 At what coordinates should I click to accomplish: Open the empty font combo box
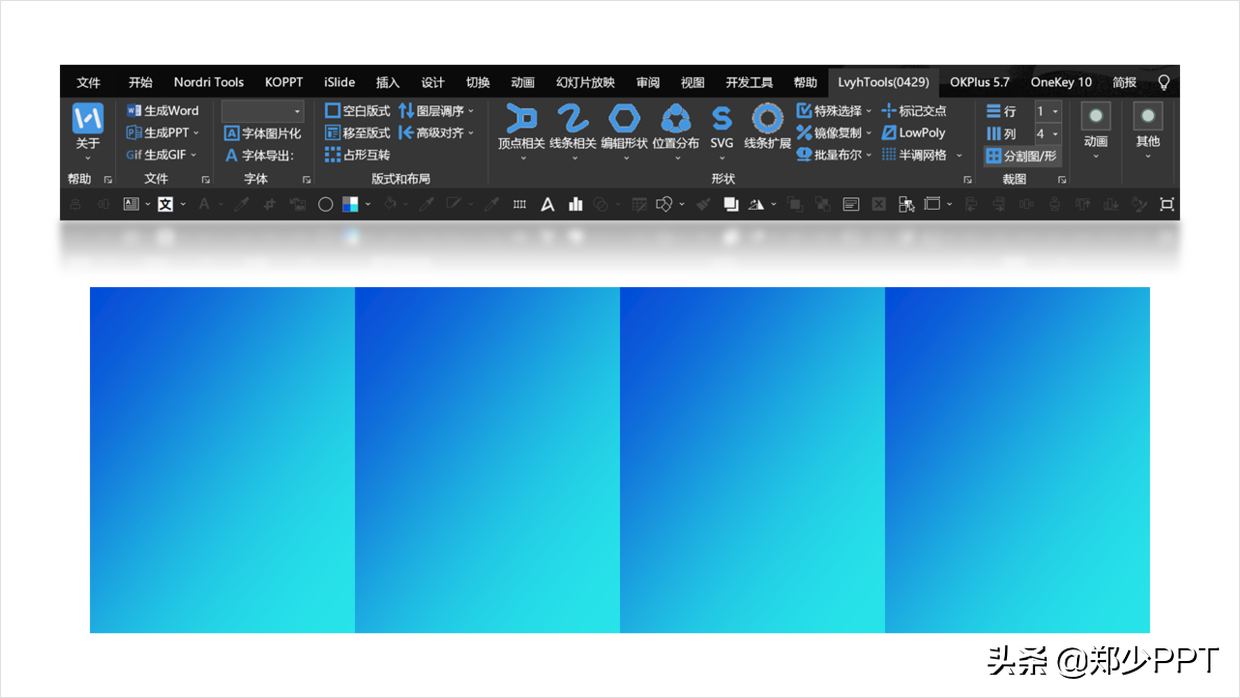262,111
